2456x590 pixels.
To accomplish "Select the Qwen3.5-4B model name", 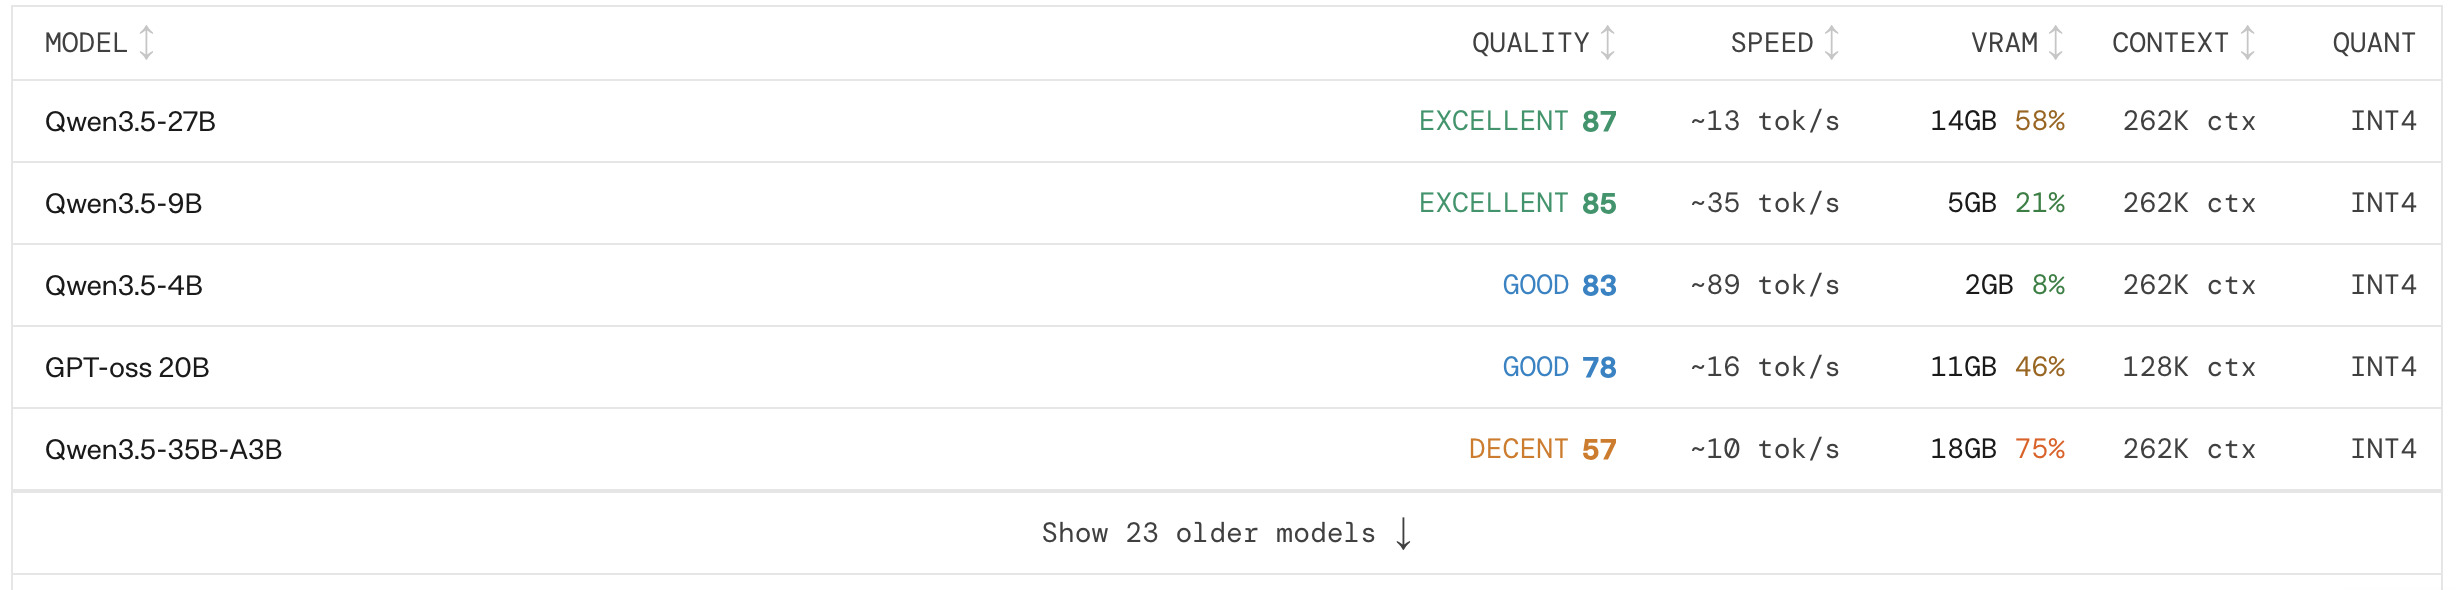I will pyautogui.click(x=124, y=285).
